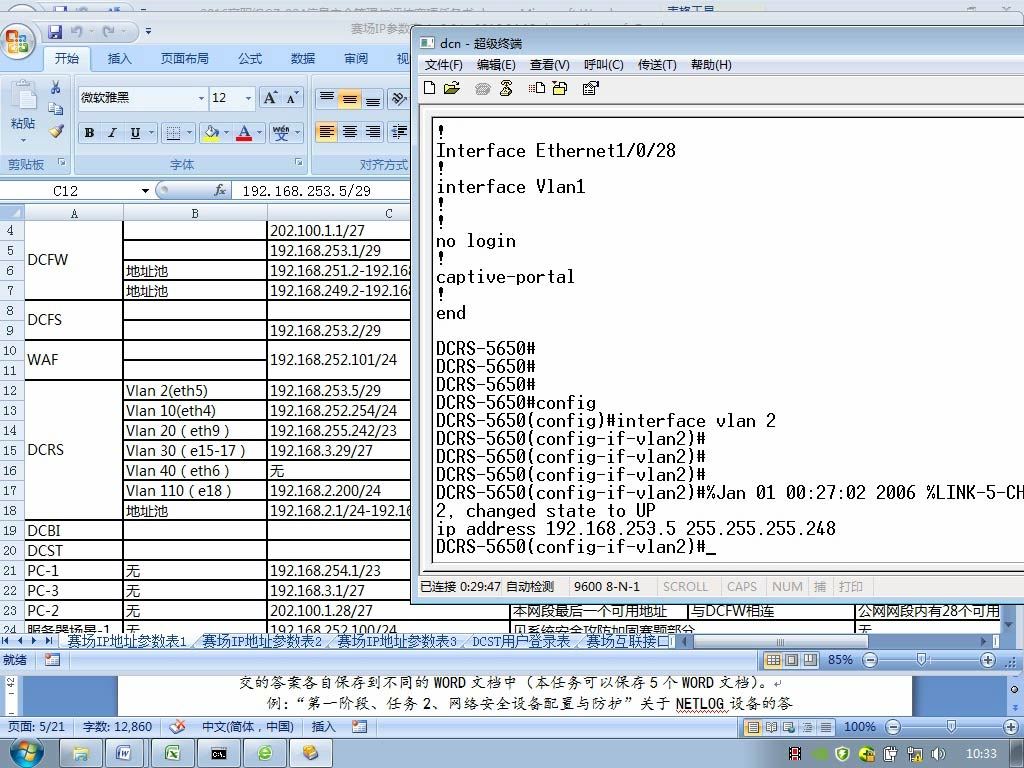The image size is (1024, 768).
Task: Click the decrease indent icon
Action: tap(399, 133)
